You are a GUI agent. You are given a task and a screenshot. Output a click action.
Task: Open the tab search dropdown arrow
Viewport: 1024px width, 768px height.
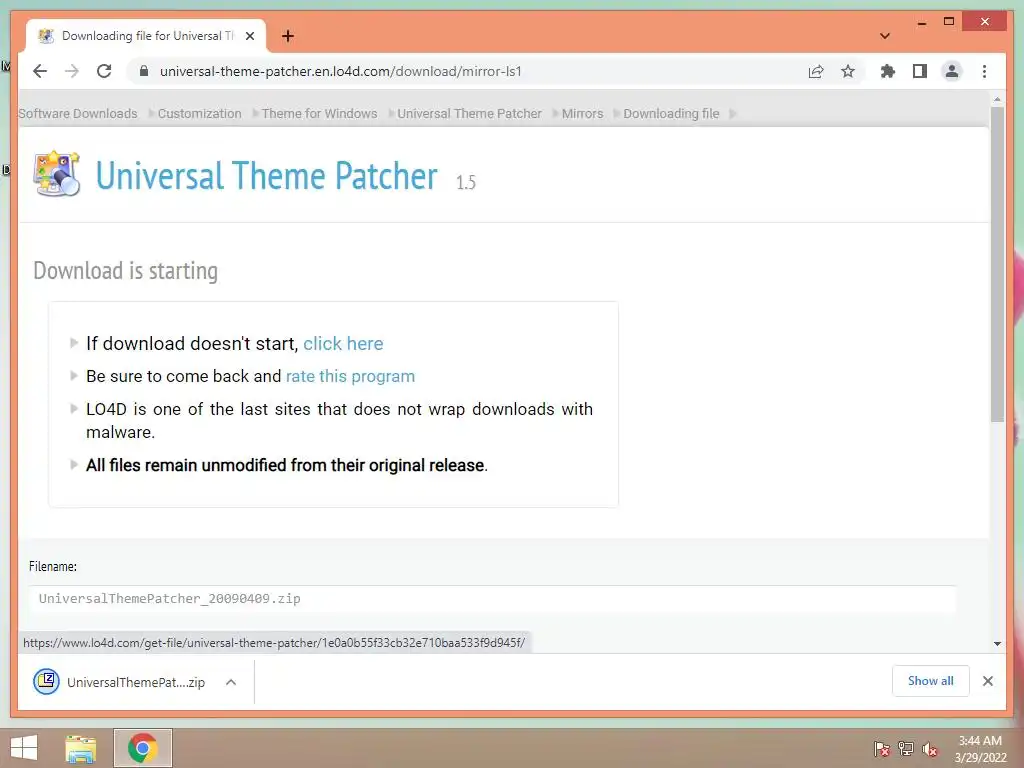tap(885, 36)
